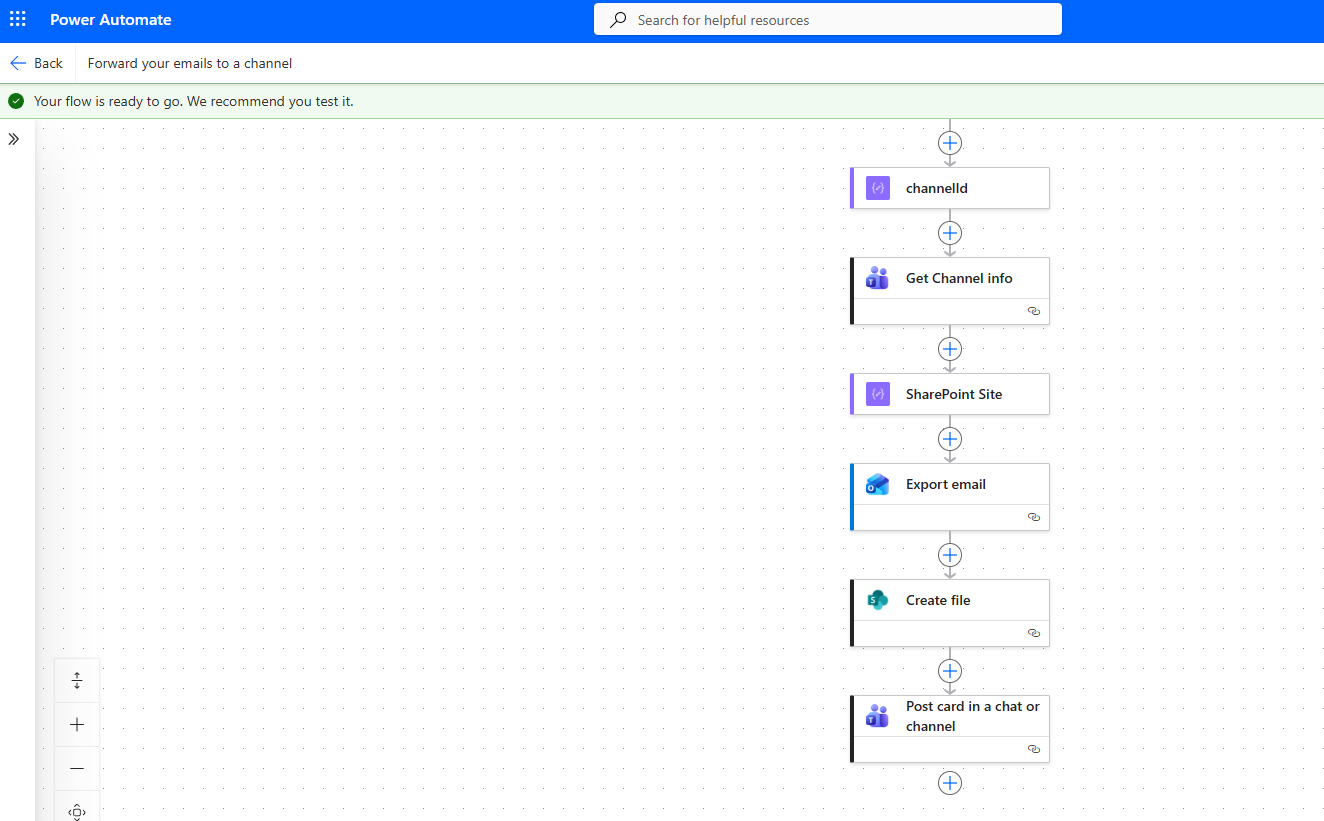Expand the left side panel chevron
Viewport: 1324px width, 821px height.
[14, 139]
